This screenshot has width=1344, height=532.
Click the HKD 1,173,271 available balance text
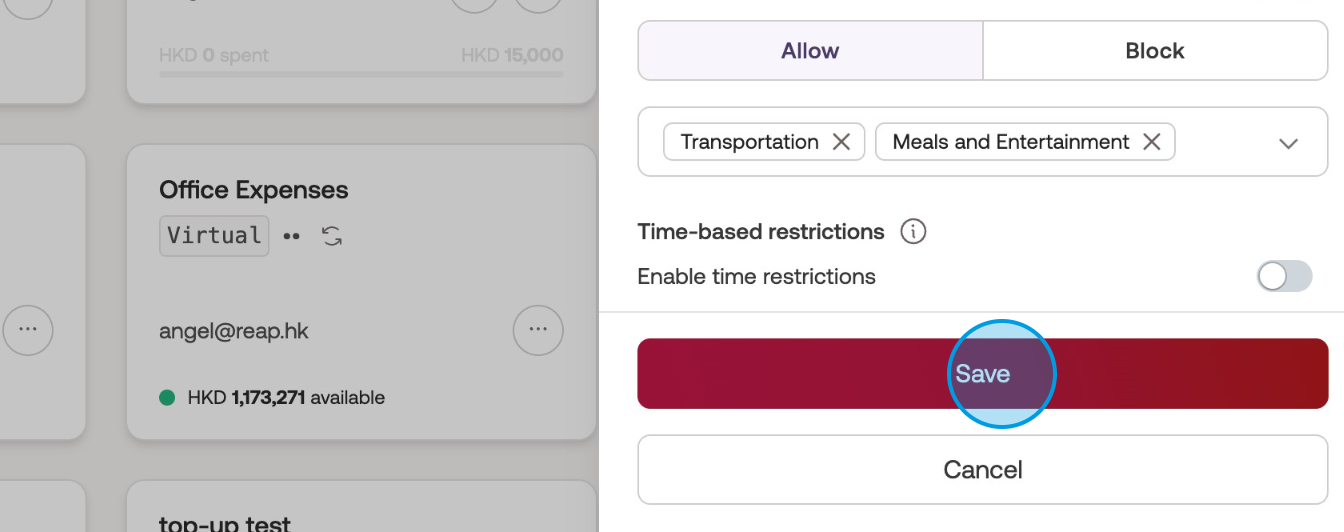pyautogui.click(x=286, y=398)
